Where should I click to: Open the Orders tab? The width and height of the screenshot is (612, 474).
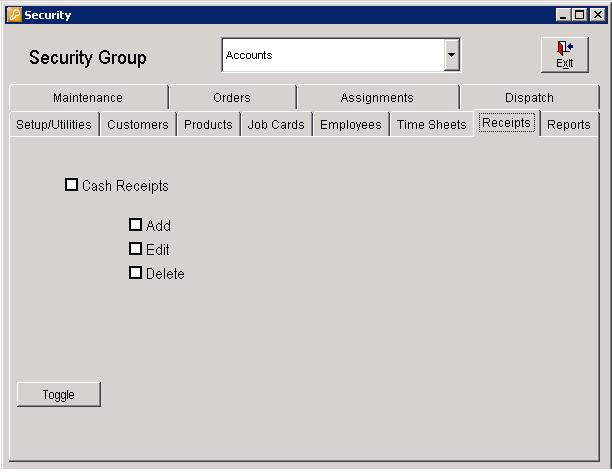[x=232, y=98]
